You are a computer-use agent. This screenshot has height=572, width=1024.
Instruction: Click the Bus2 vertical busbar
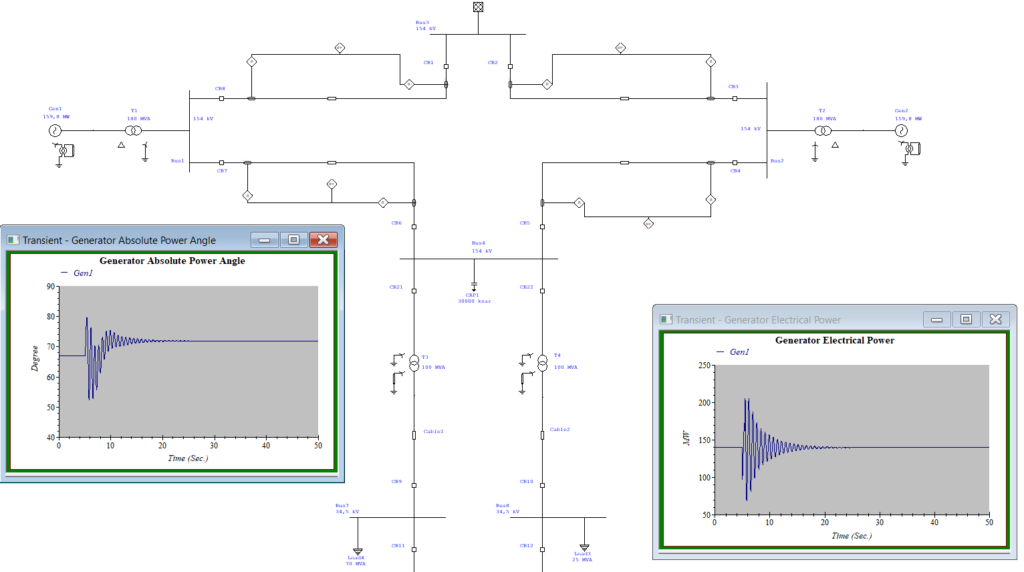click(767, 131)
